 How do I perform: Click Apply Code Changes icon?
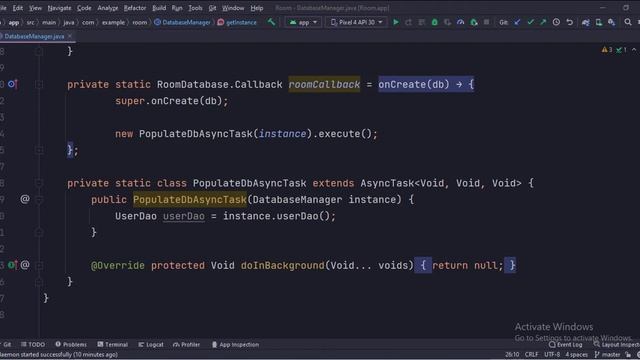click(x=422, y=22)
